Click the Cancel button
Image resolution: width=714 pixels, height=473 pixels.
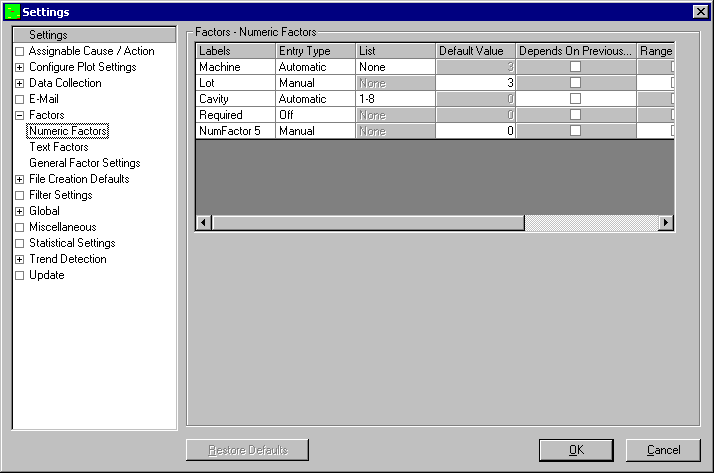pos(663,450)
